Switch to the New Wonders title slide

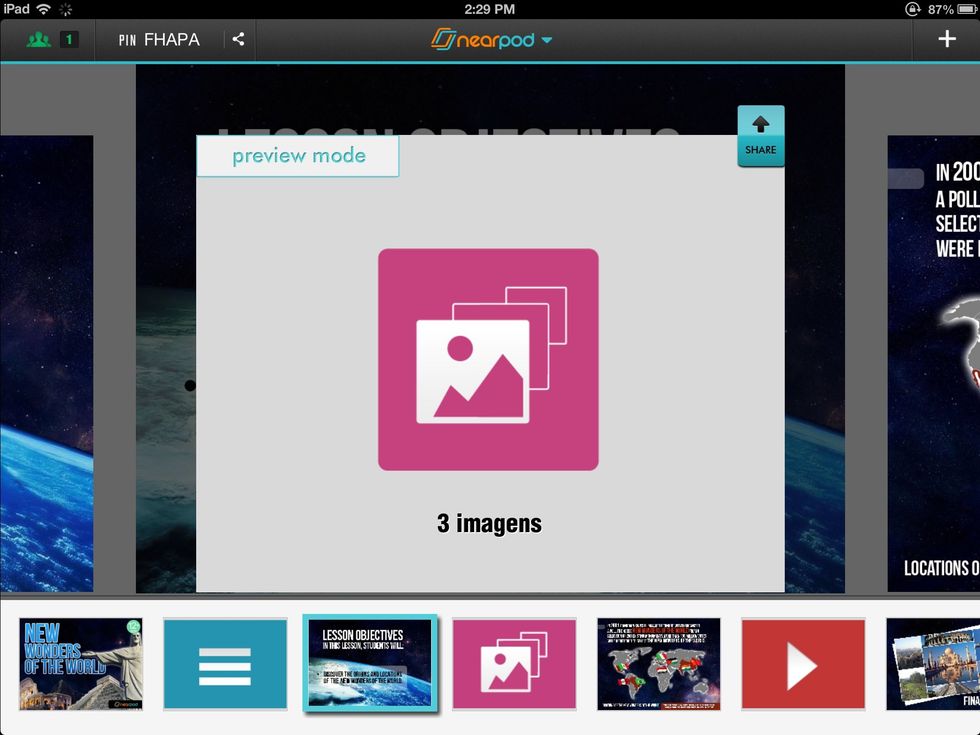(80, 663)
